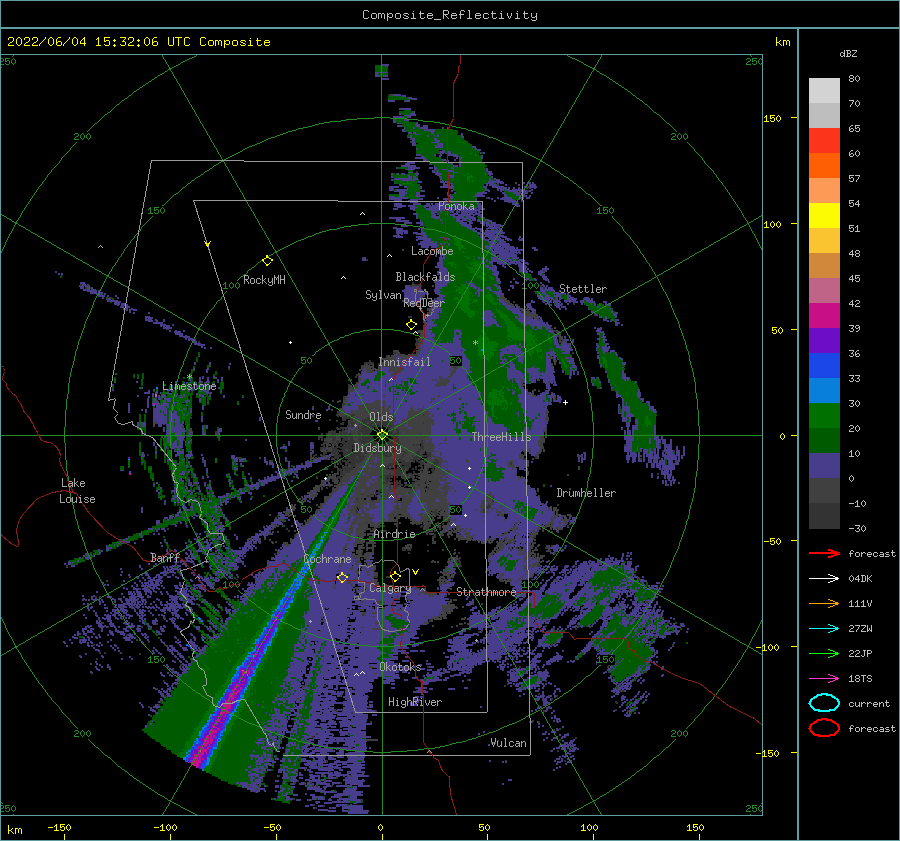
Task: Click the Lake Louise label
Action: (x=77, y=491)
